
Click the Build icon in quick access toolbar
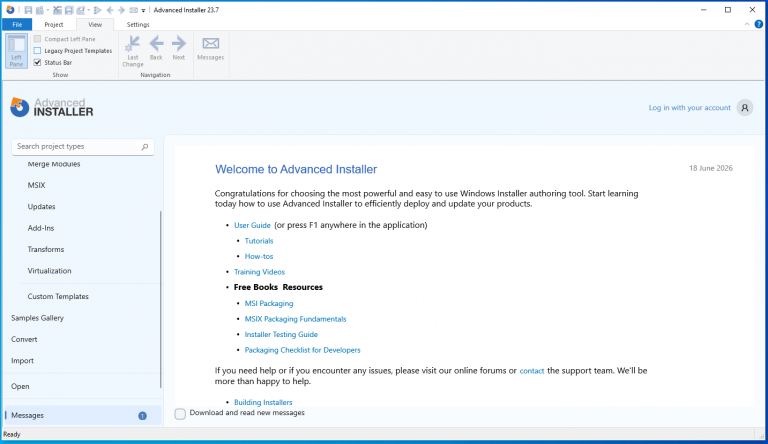coord(40,10)
